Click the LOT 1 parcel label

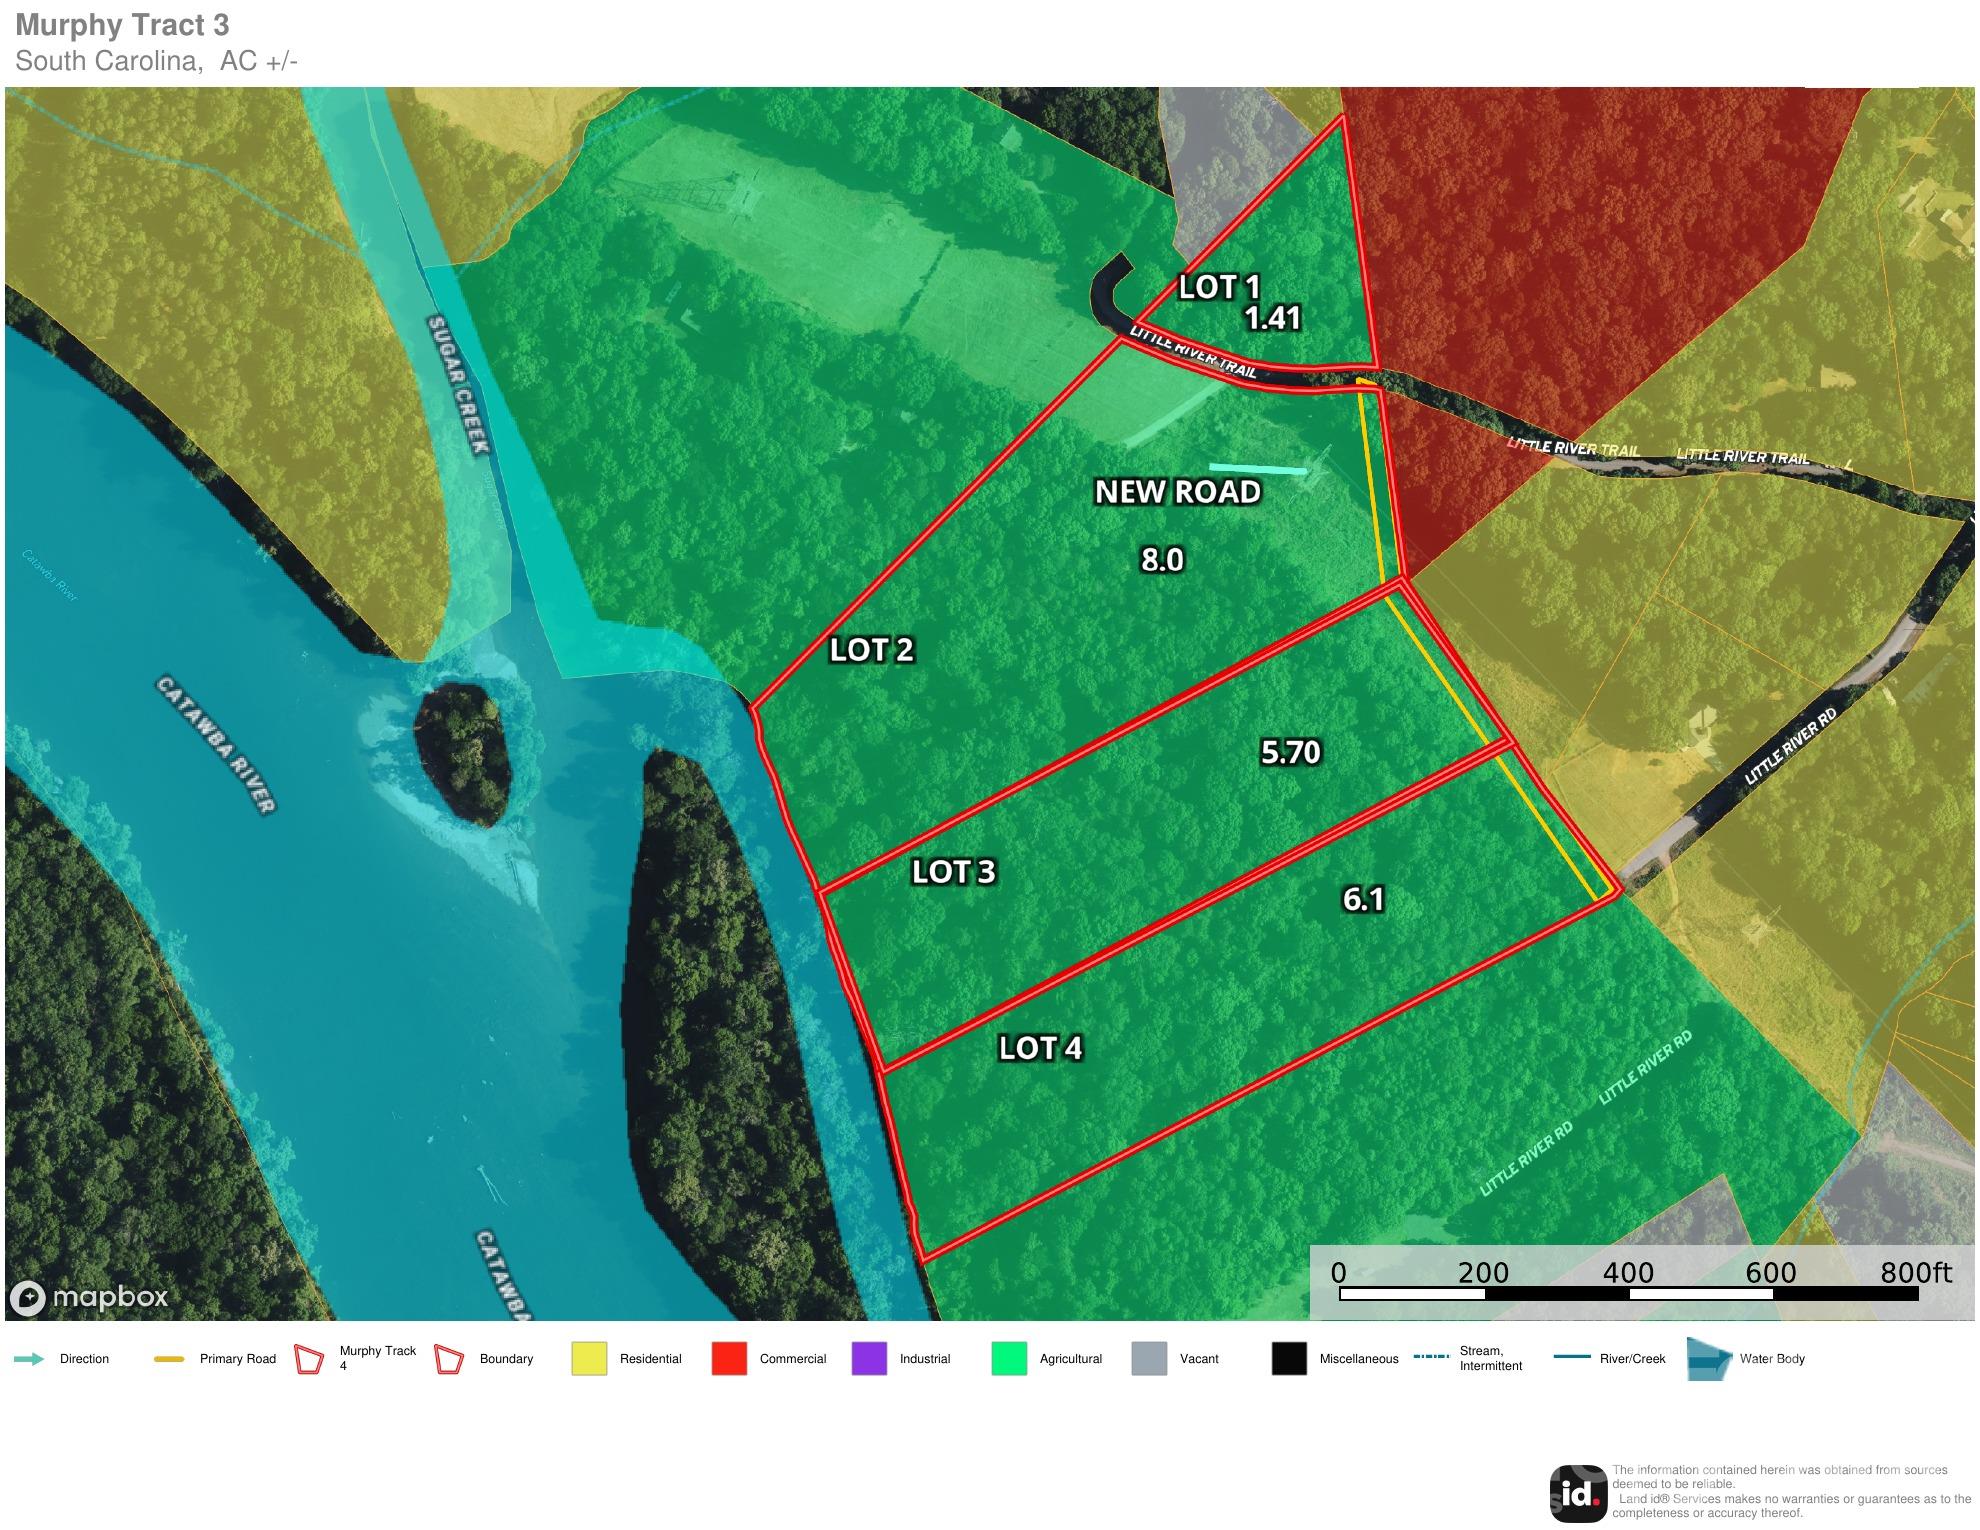tap(1219, 287)
